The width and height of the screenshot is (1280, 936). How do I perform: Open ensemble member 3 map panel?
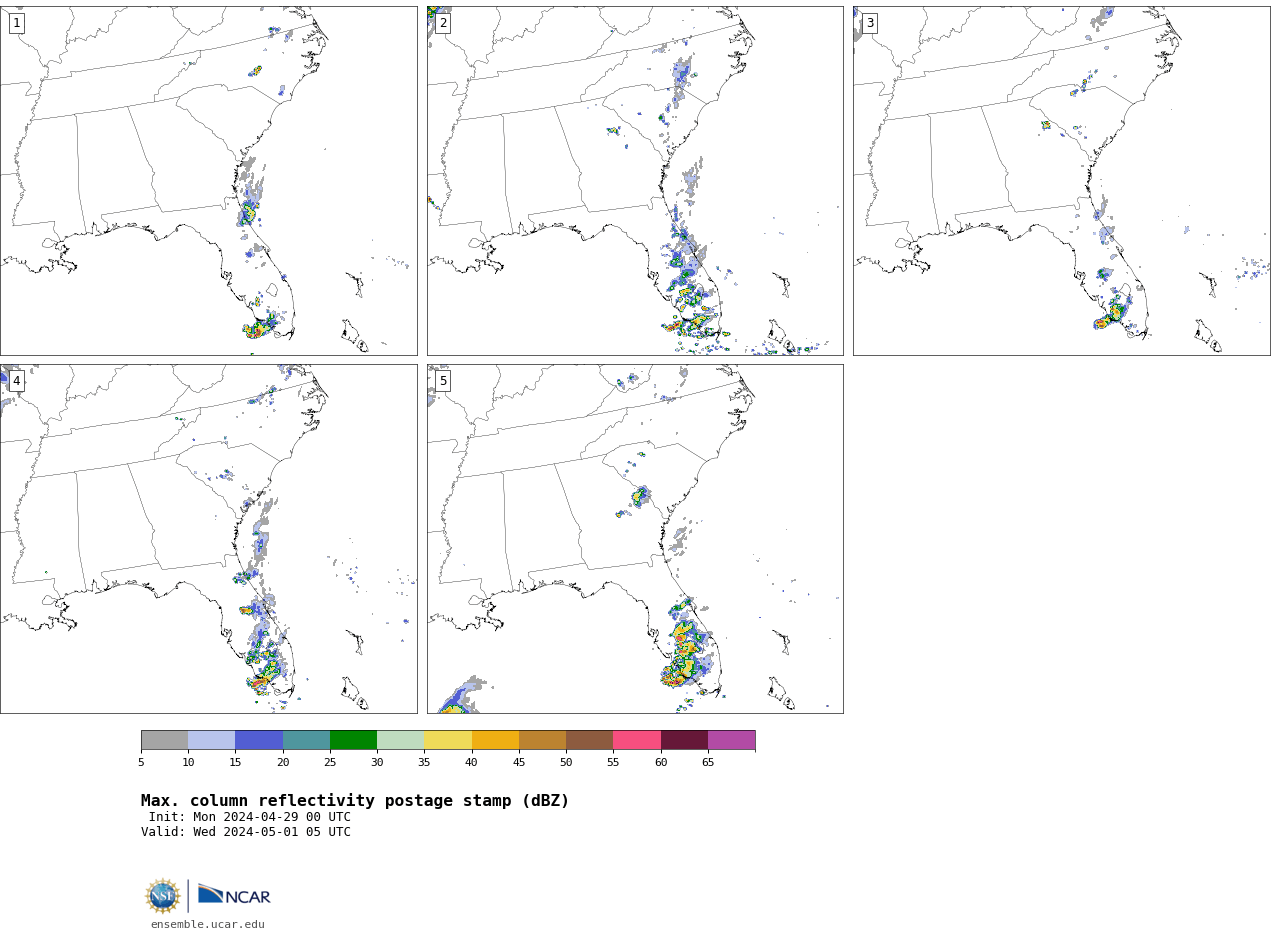1061,181
